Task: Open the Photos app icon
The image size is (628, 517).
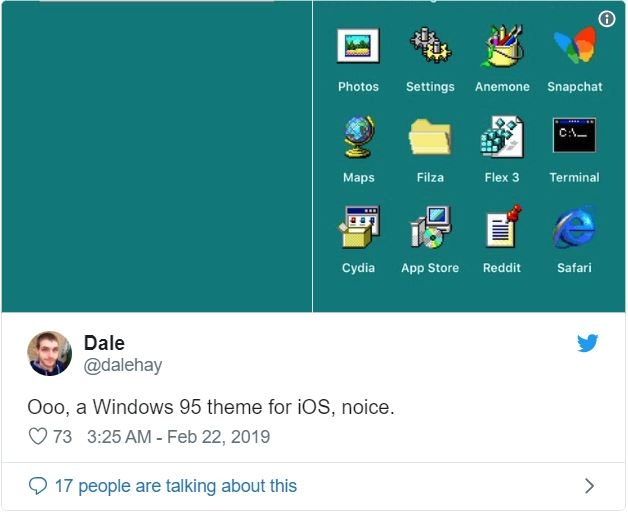Action: click(x=358, y=46)
